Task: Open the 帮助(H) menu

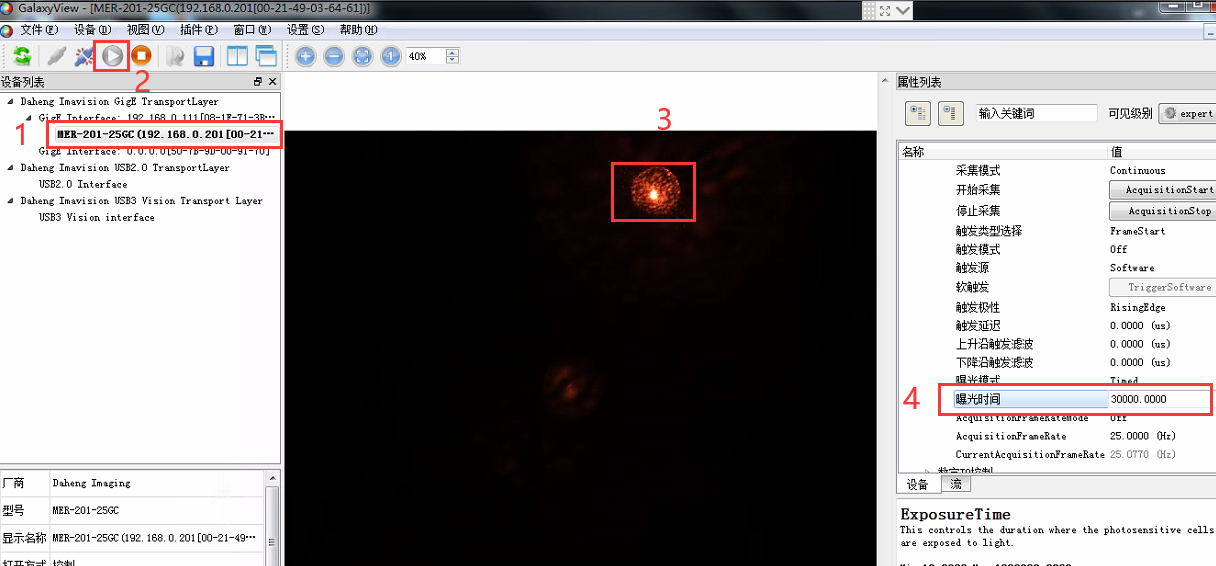Action: (358, 30)
